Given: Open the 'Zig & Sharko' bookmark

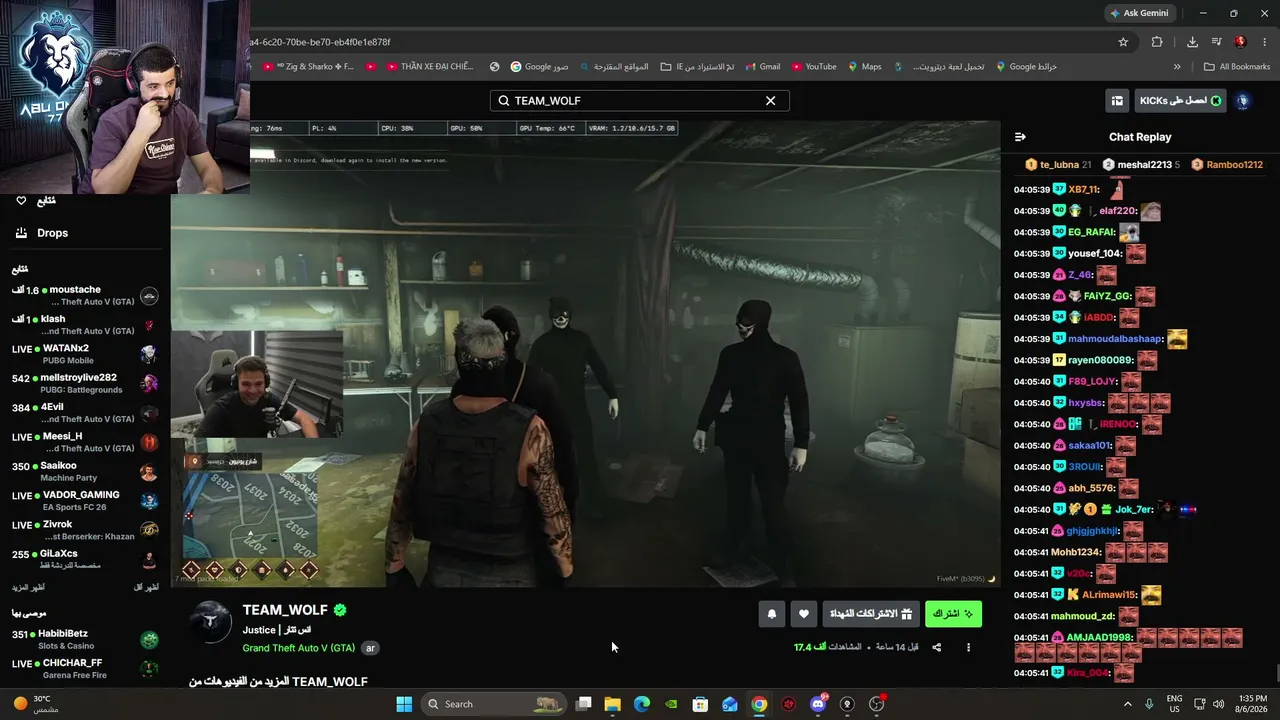Looking at the screenshot, I should 308,67.
